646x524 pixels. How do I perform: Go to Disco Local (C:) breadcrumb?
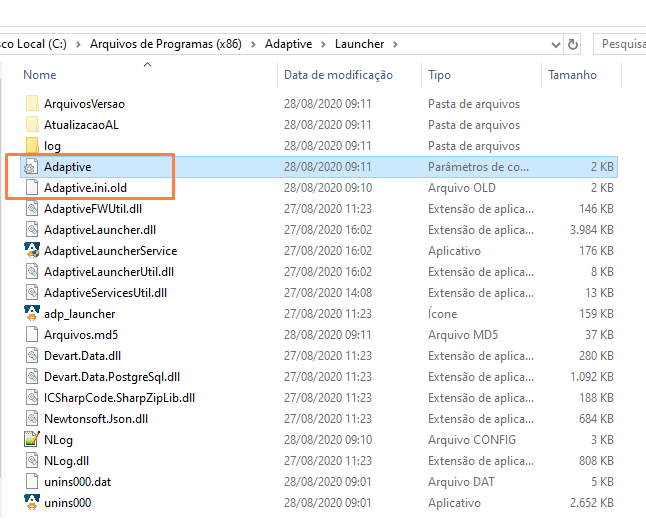pos(33,44)
